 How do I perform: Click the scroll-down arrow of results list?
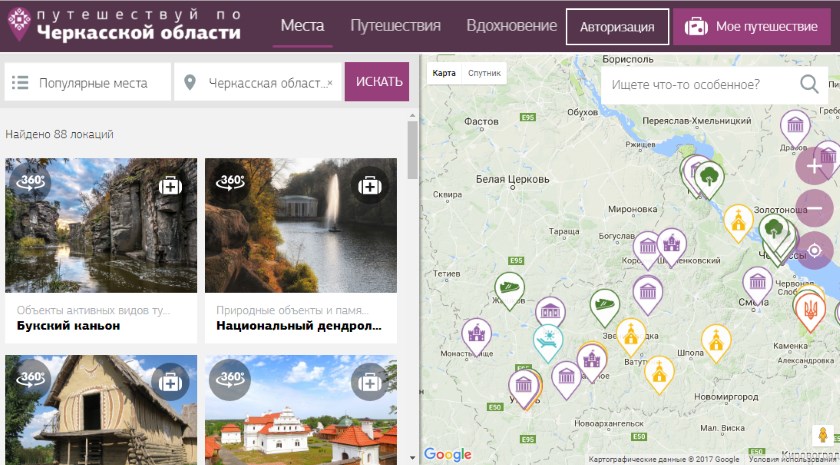point(412,458)
